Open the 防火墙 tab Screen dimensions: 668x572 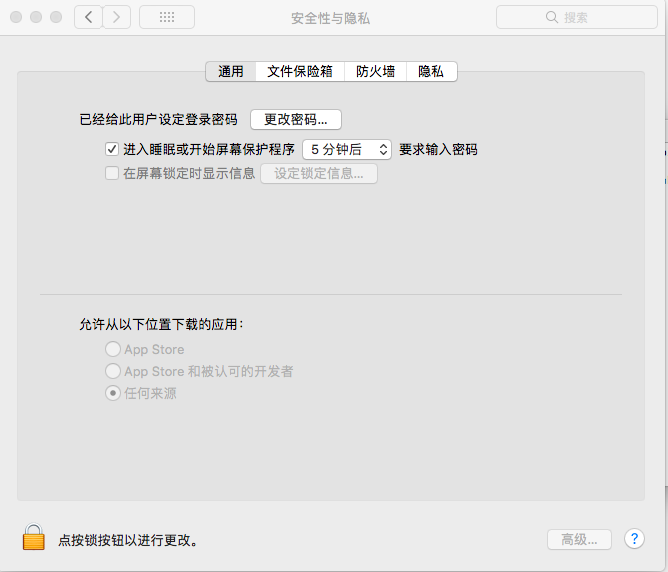coord(375,71)
